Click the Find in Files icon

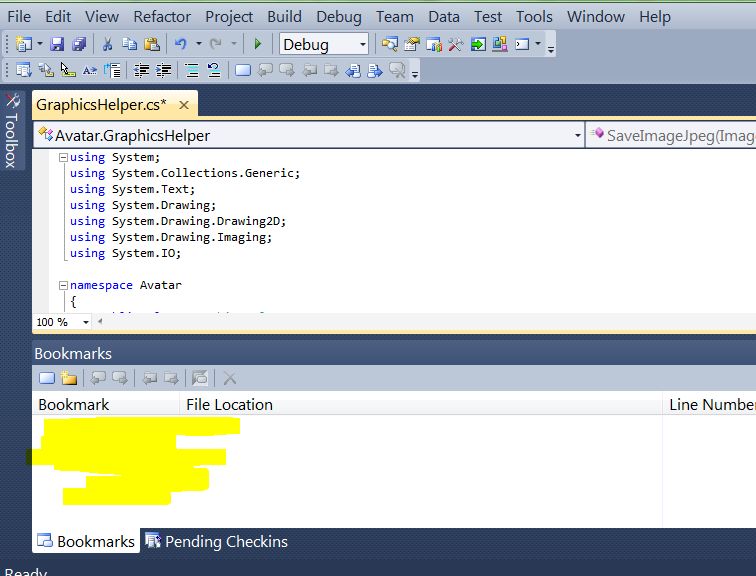point(390,44)
